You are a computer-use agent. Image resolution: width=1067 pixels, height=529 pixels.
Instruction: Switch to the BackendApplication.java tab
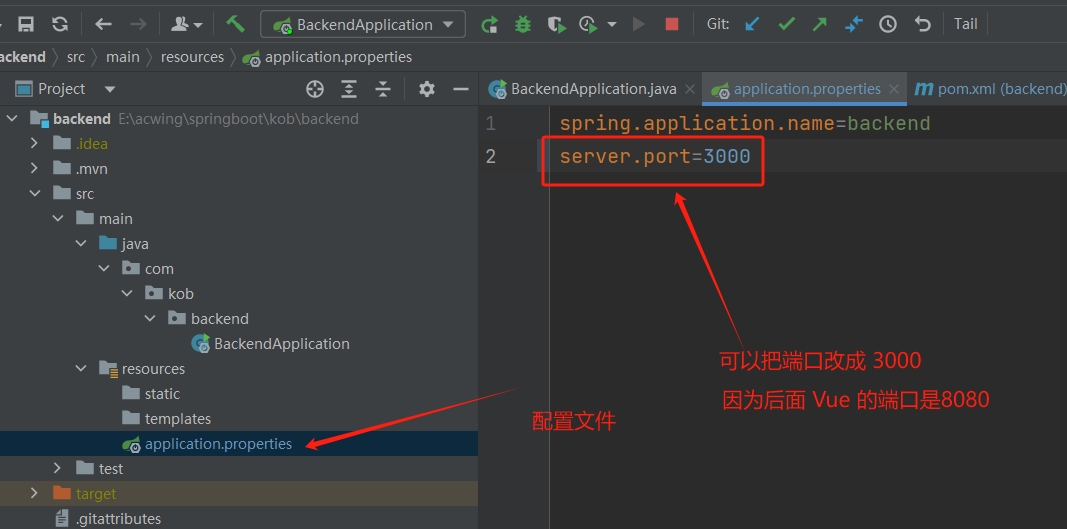tap(592, 89)
